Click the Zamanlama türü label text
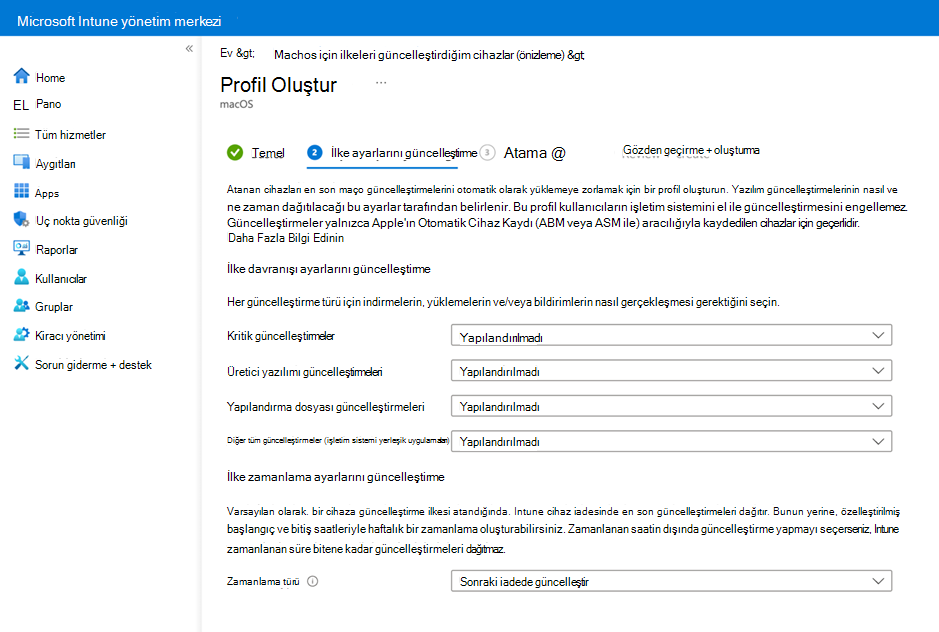 tap(263, 581)
